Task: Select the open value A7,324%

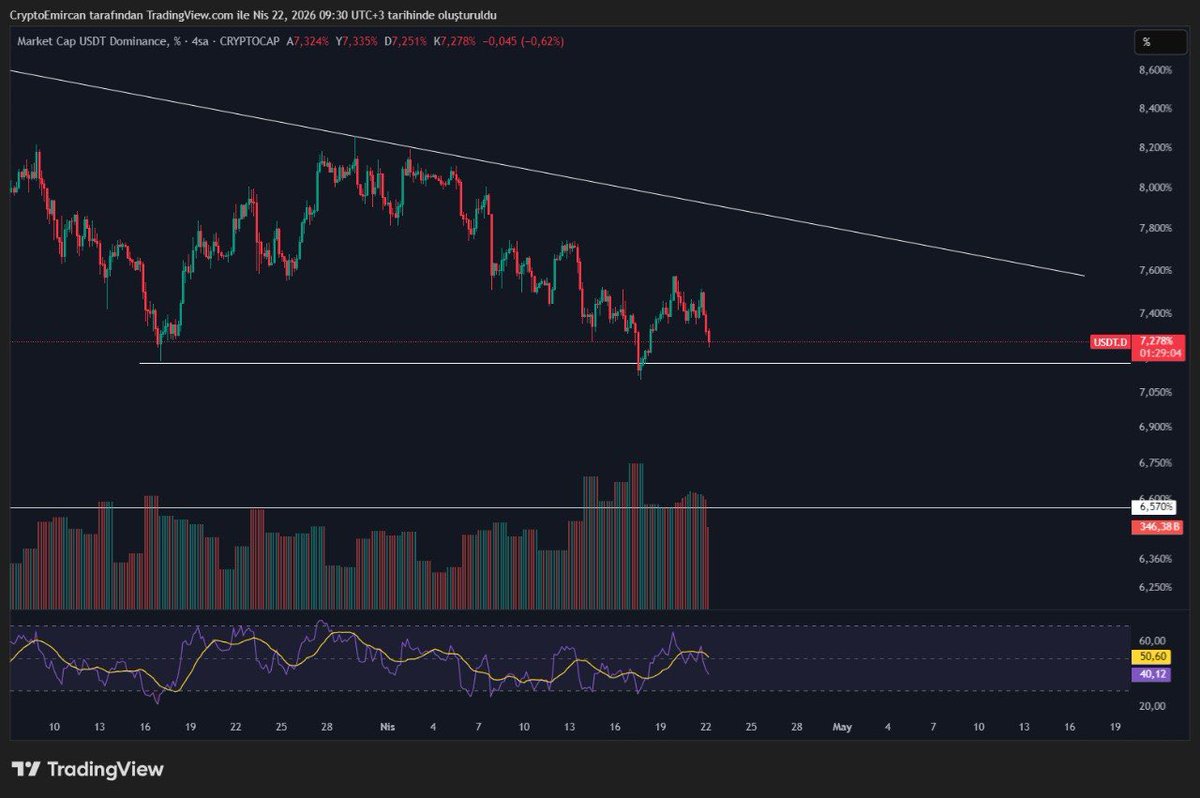Action: click(x=307, y=42)
